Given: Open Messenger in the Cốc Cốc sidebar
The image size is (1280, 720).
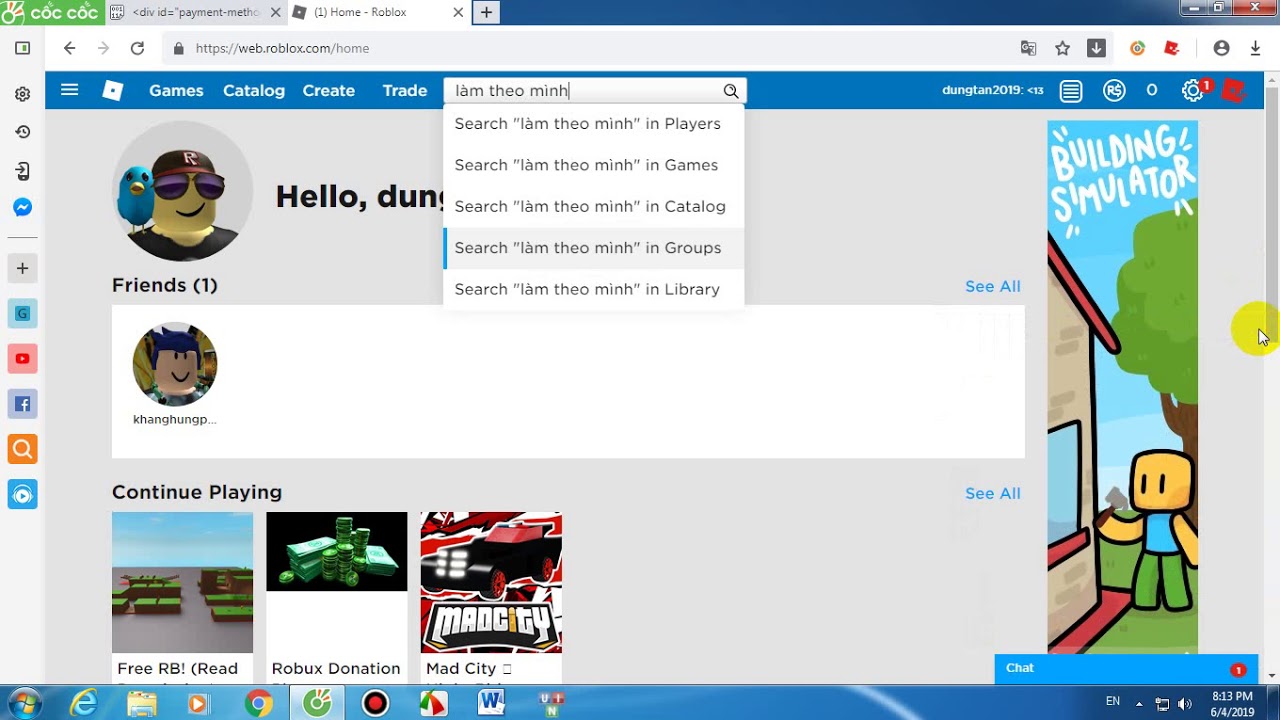Looking at the screenshot, I should [x=22, y=208].
